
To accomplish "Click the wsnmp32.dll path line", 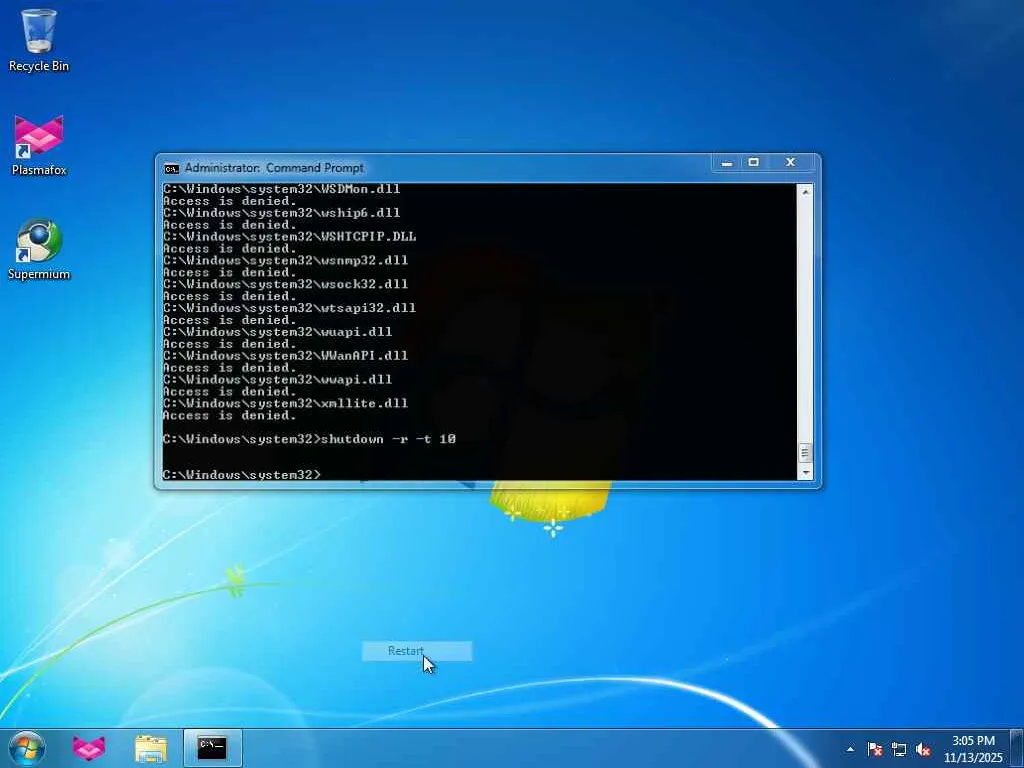I will point(285,261).
